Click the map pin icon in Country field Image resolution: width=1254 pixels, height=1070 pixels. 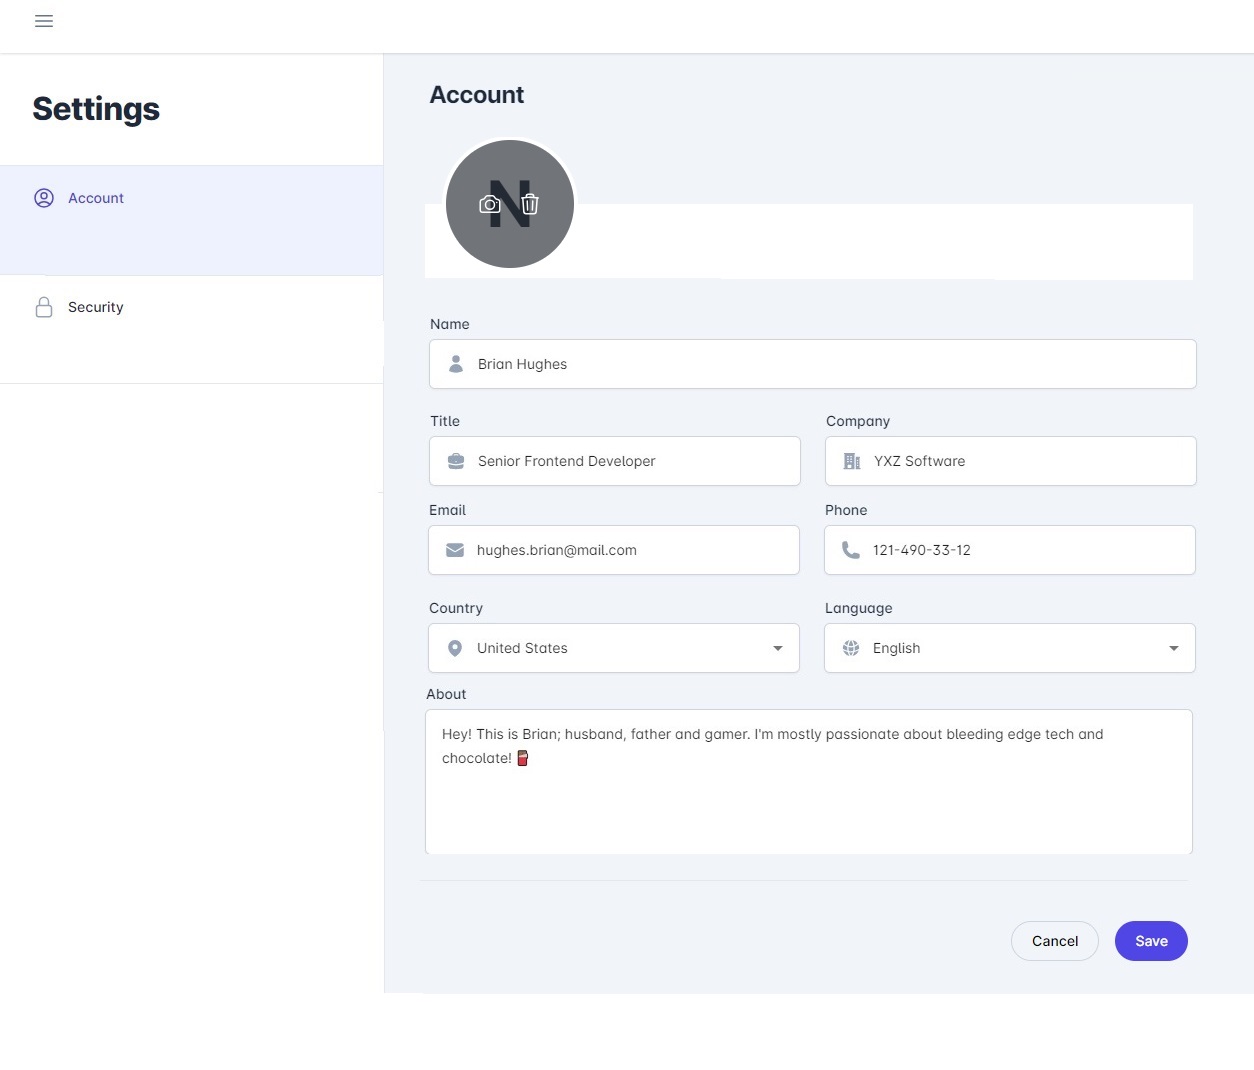(455, 648)
